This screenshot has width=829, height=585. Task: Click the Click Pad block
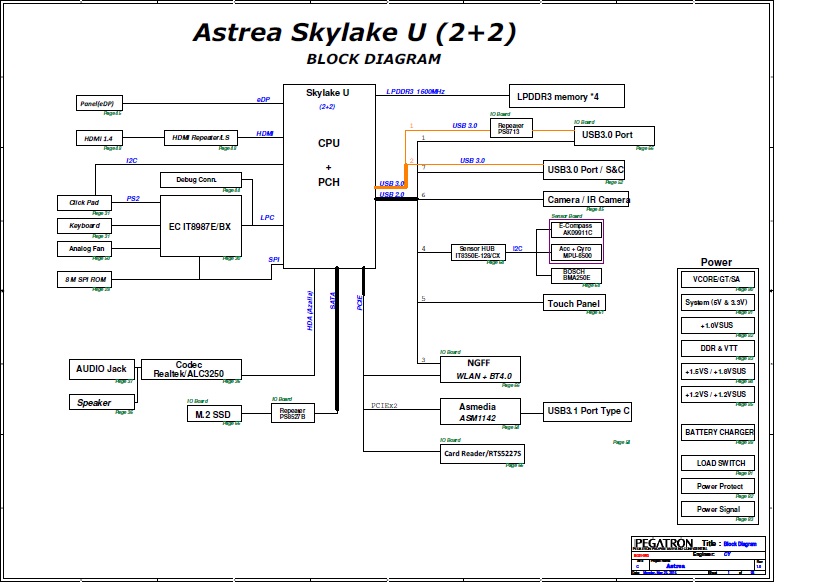pyautogui.click(x=84, y=203)
